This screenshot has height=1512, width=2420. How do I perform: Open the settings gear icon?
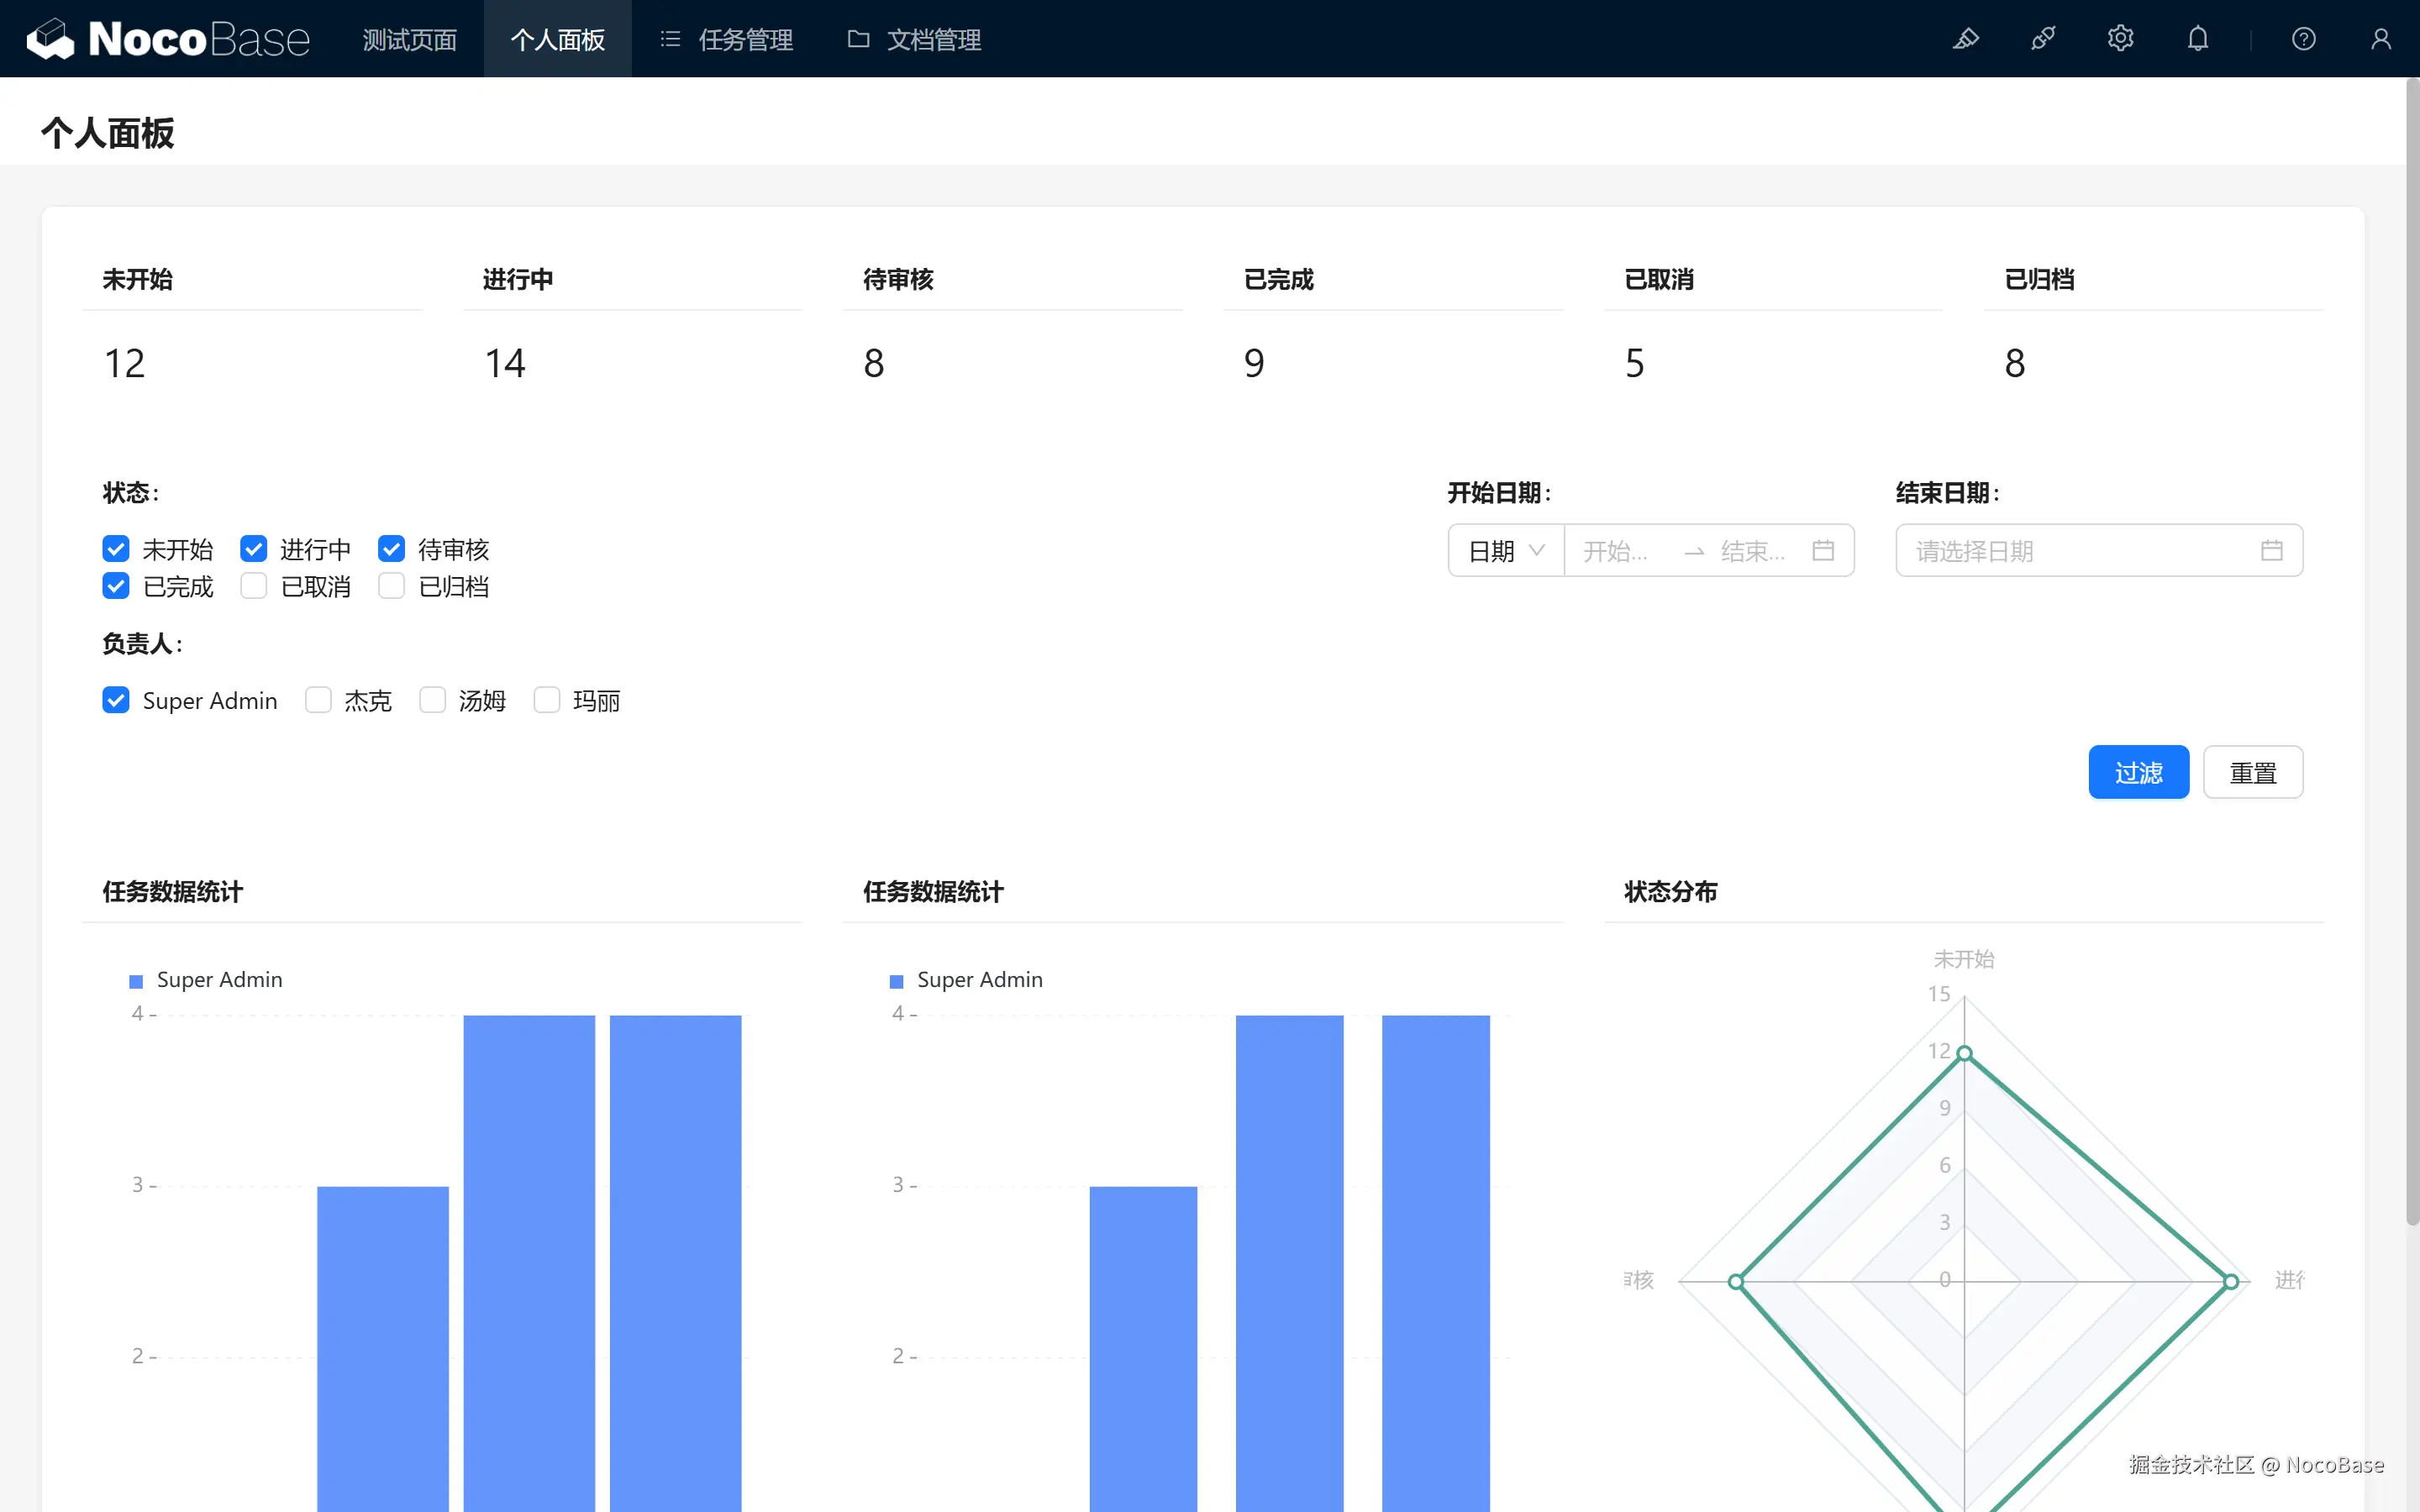(2120, 39)
